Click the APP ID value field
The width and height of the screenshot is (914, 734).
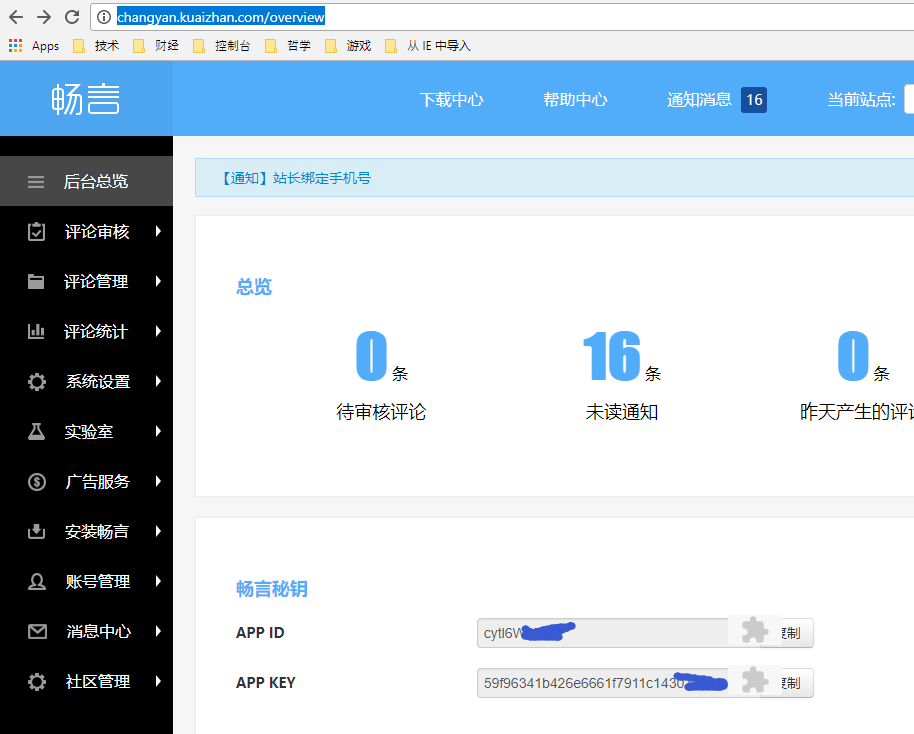point(603,633)
